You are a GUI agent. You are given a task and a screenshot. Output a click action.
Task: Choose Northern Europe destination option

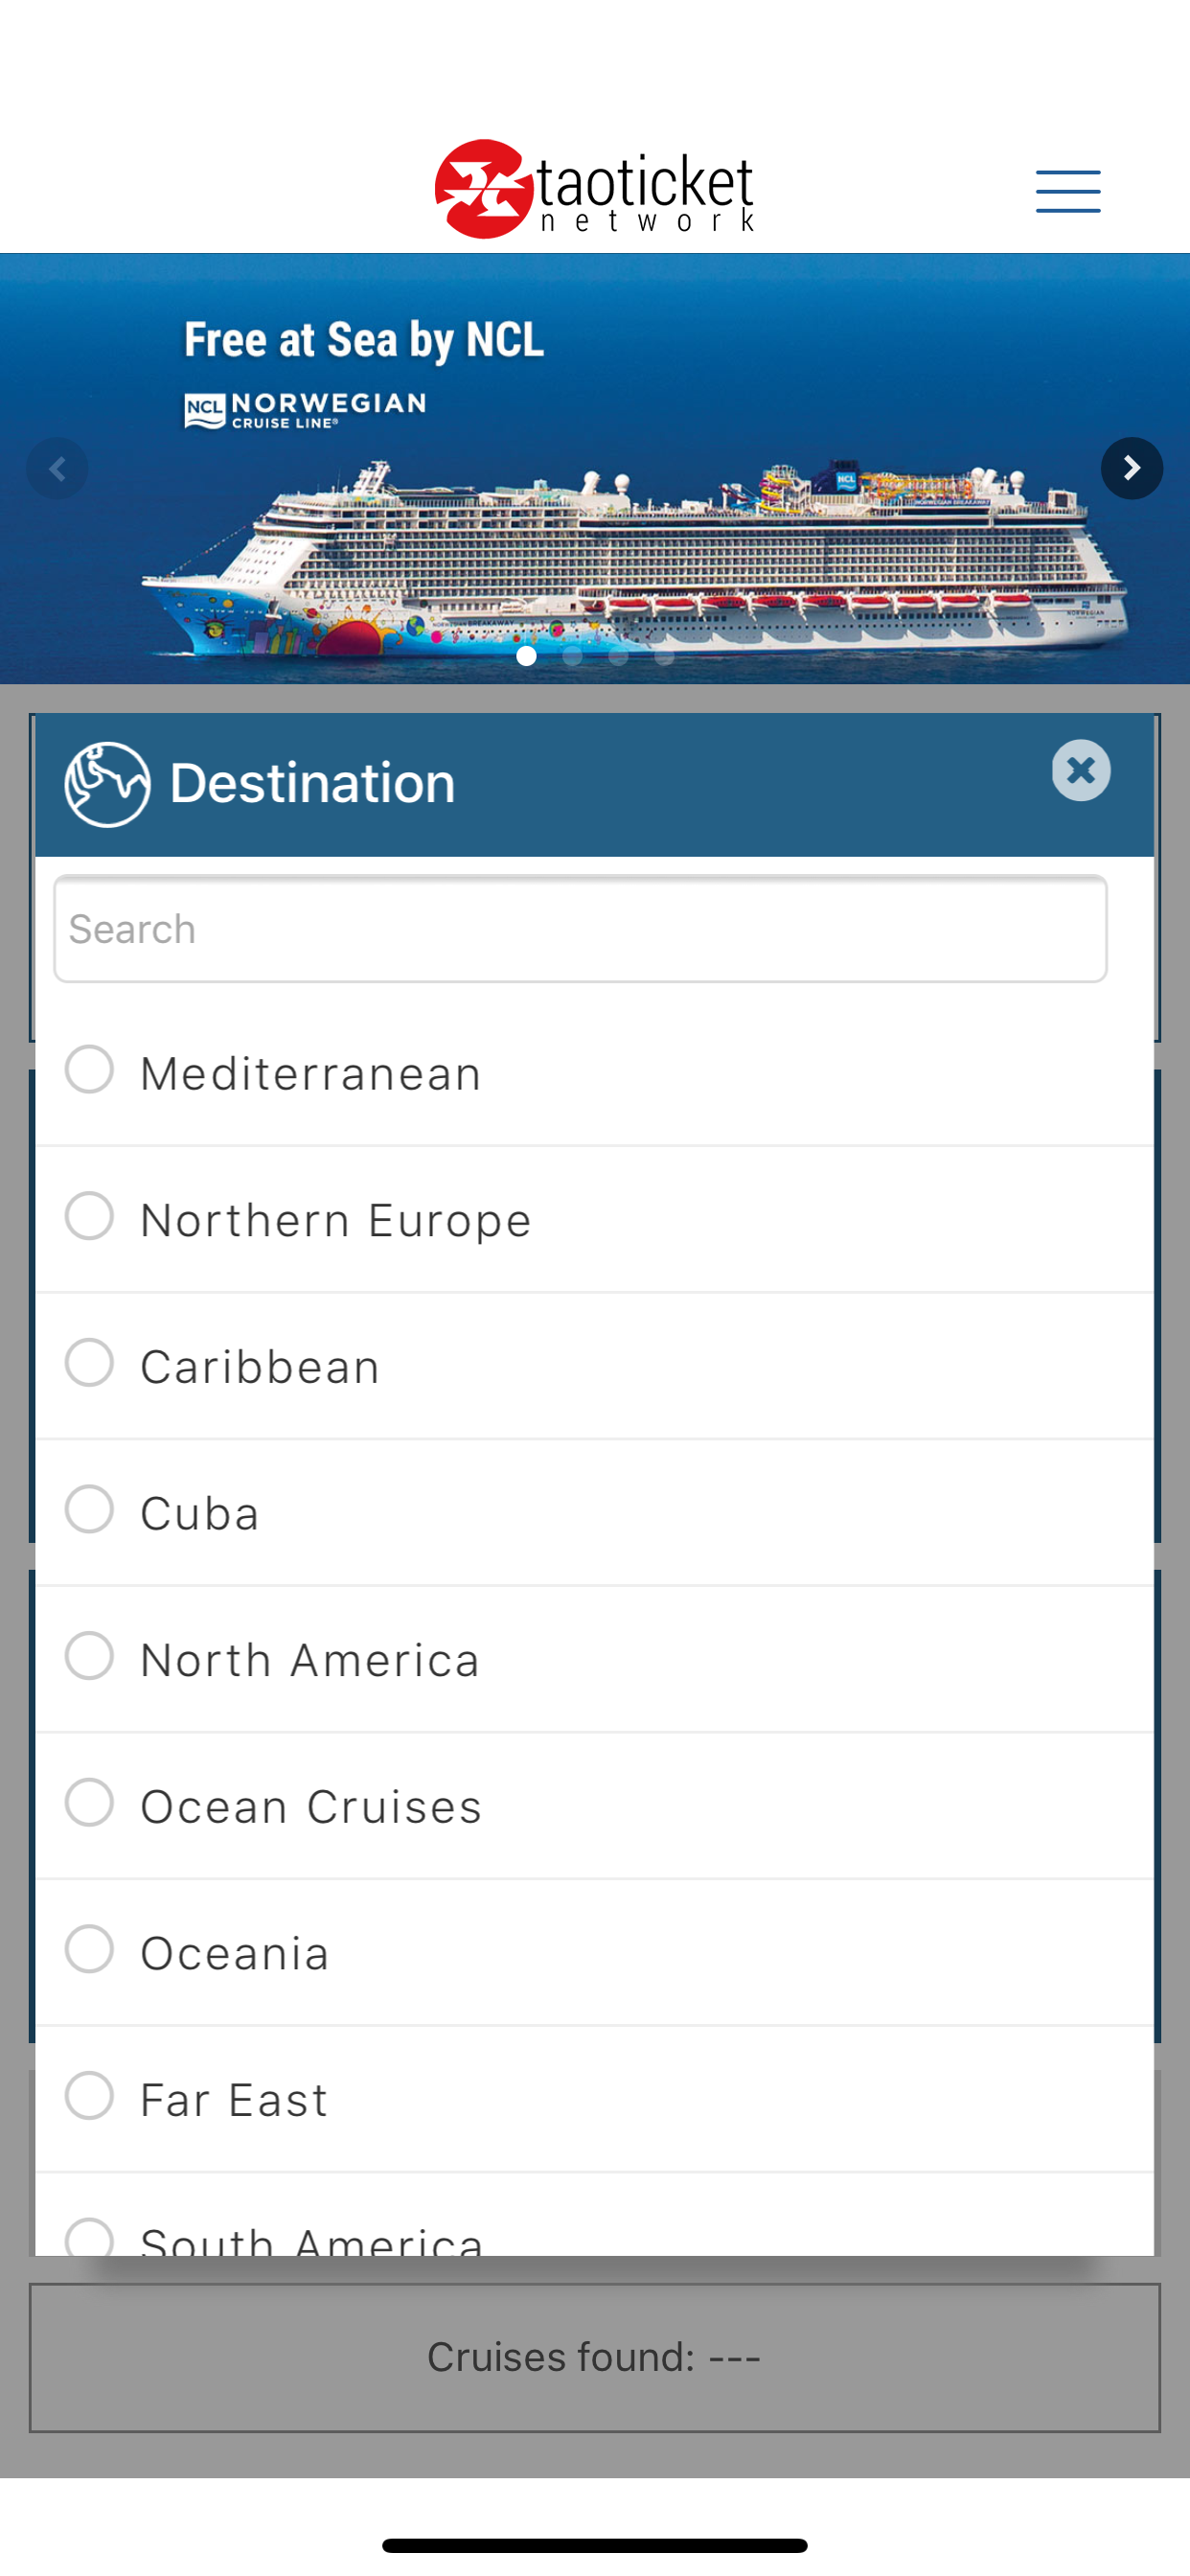point(594,1219)
